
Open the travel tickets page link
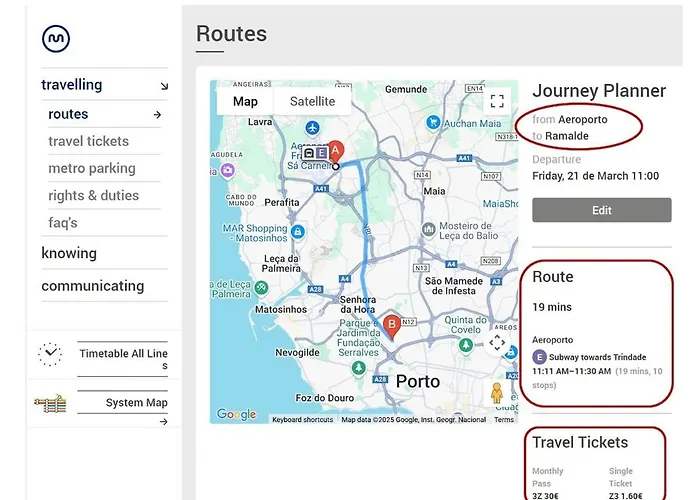88,142
